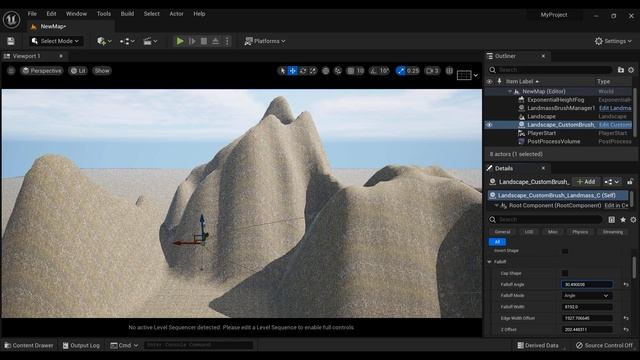Click the camera speed 3 button

pos(432,71)
